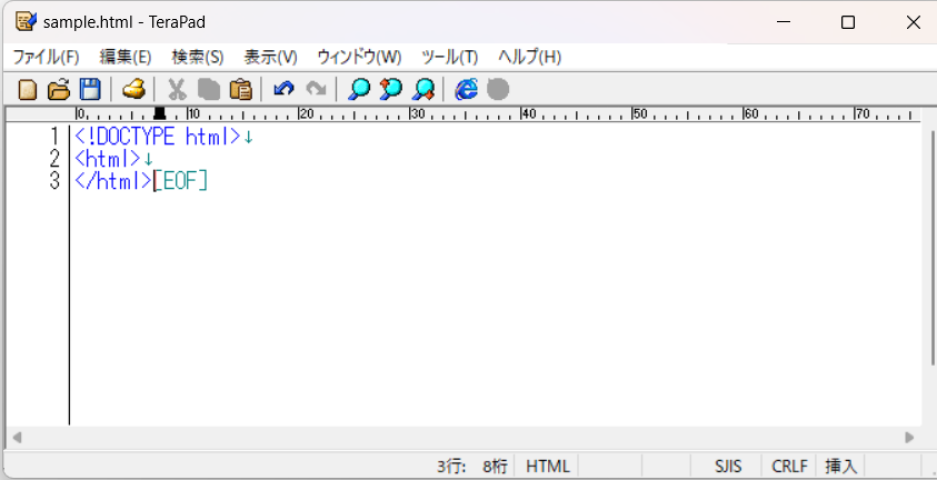Open the 検索(S) menu
This screenshot has width=937, height=480.
pyautogui.click(x=198, y=57)
